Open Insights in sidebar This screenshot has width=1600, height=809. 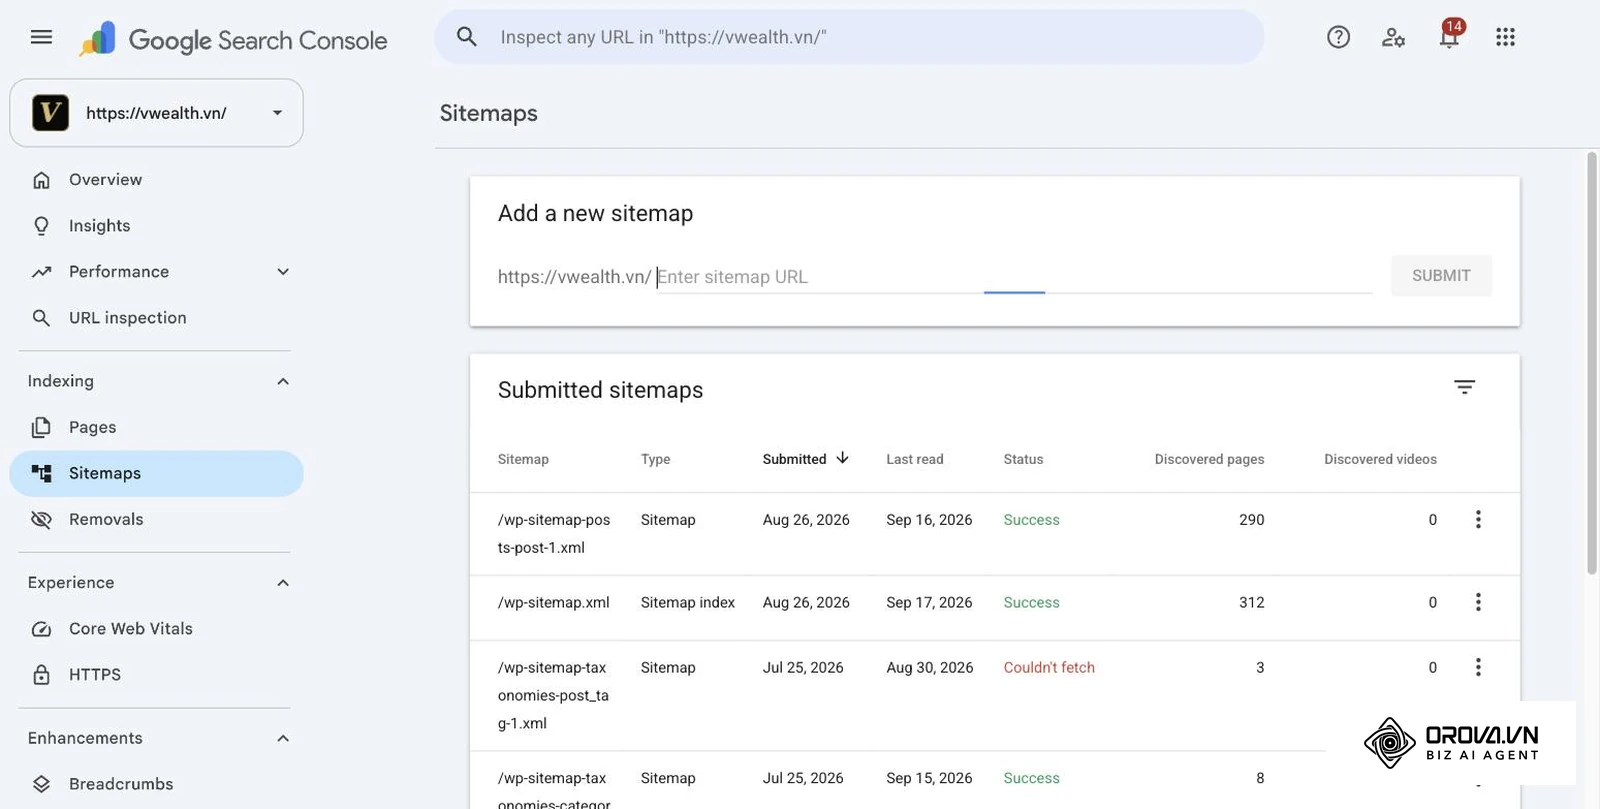[x=156, y=226]
